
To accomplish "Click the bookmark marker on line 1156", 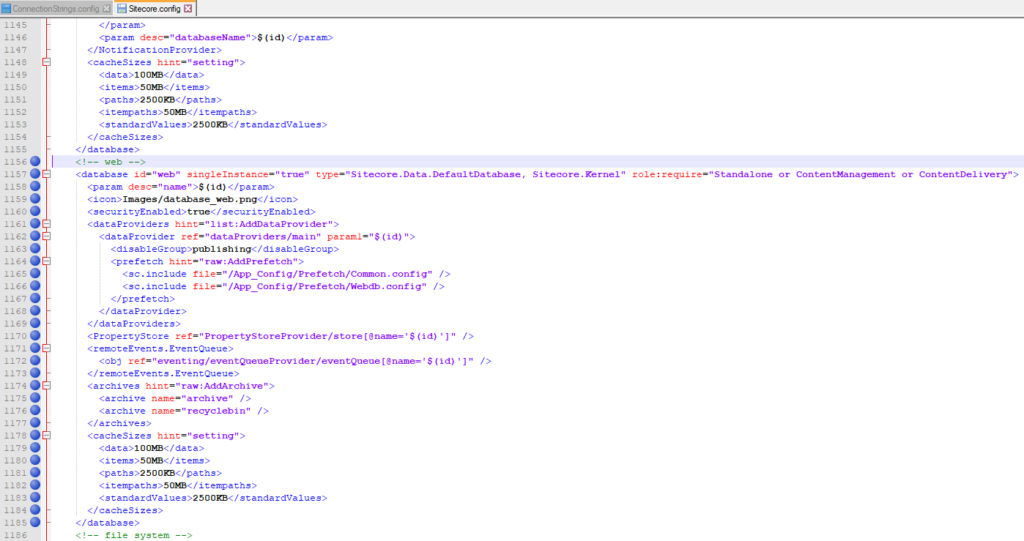I will pyautogui.click(x=35, y=161).
